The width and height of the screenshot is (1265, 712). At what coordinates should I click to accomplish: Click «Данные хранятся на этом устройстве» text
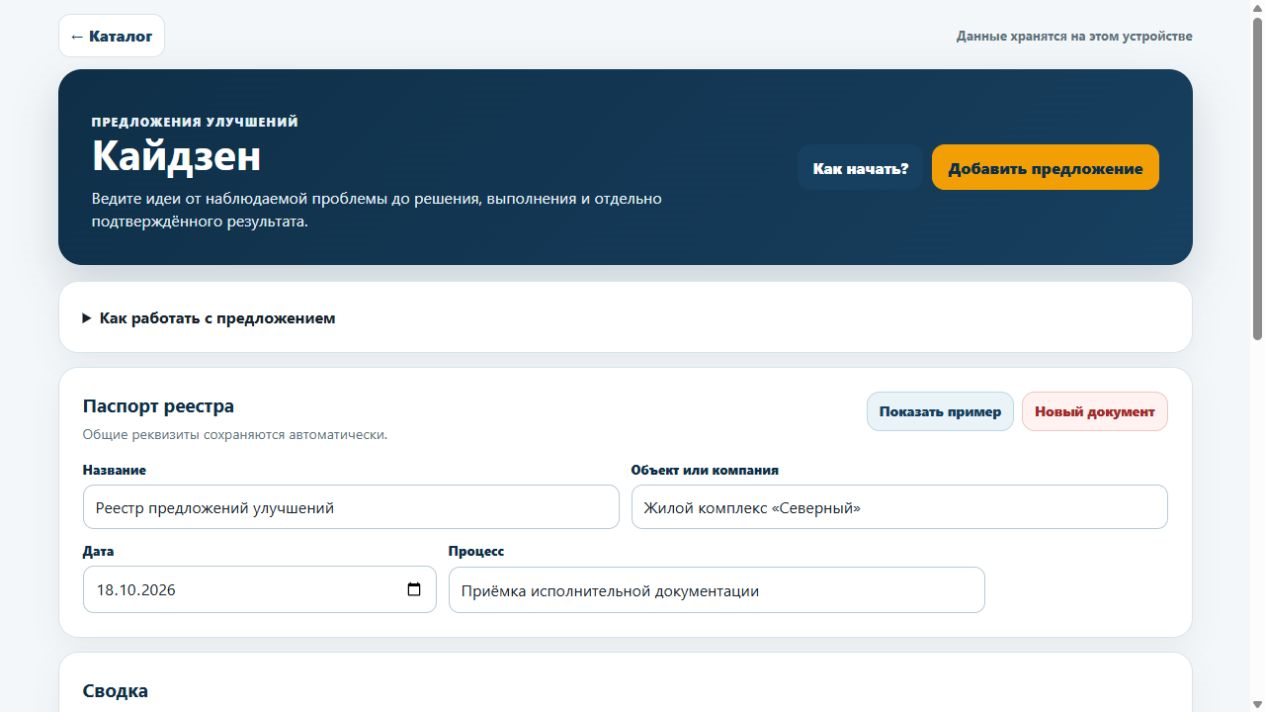point(1074,36)
